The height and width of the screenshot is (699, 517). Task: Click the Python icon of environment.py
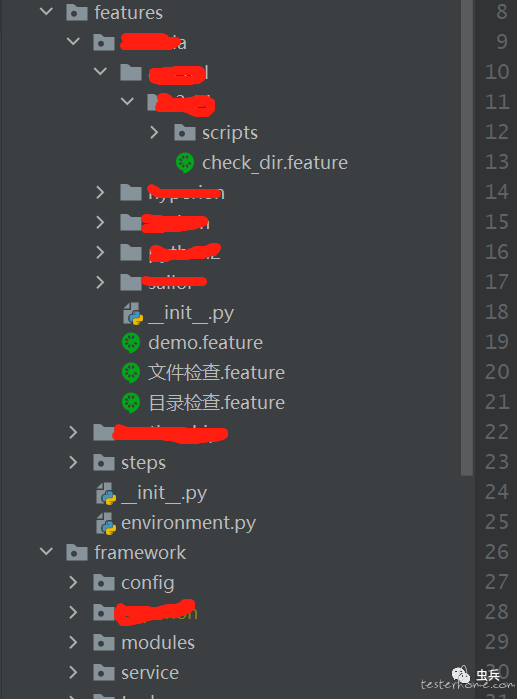(x=107, y=523)
